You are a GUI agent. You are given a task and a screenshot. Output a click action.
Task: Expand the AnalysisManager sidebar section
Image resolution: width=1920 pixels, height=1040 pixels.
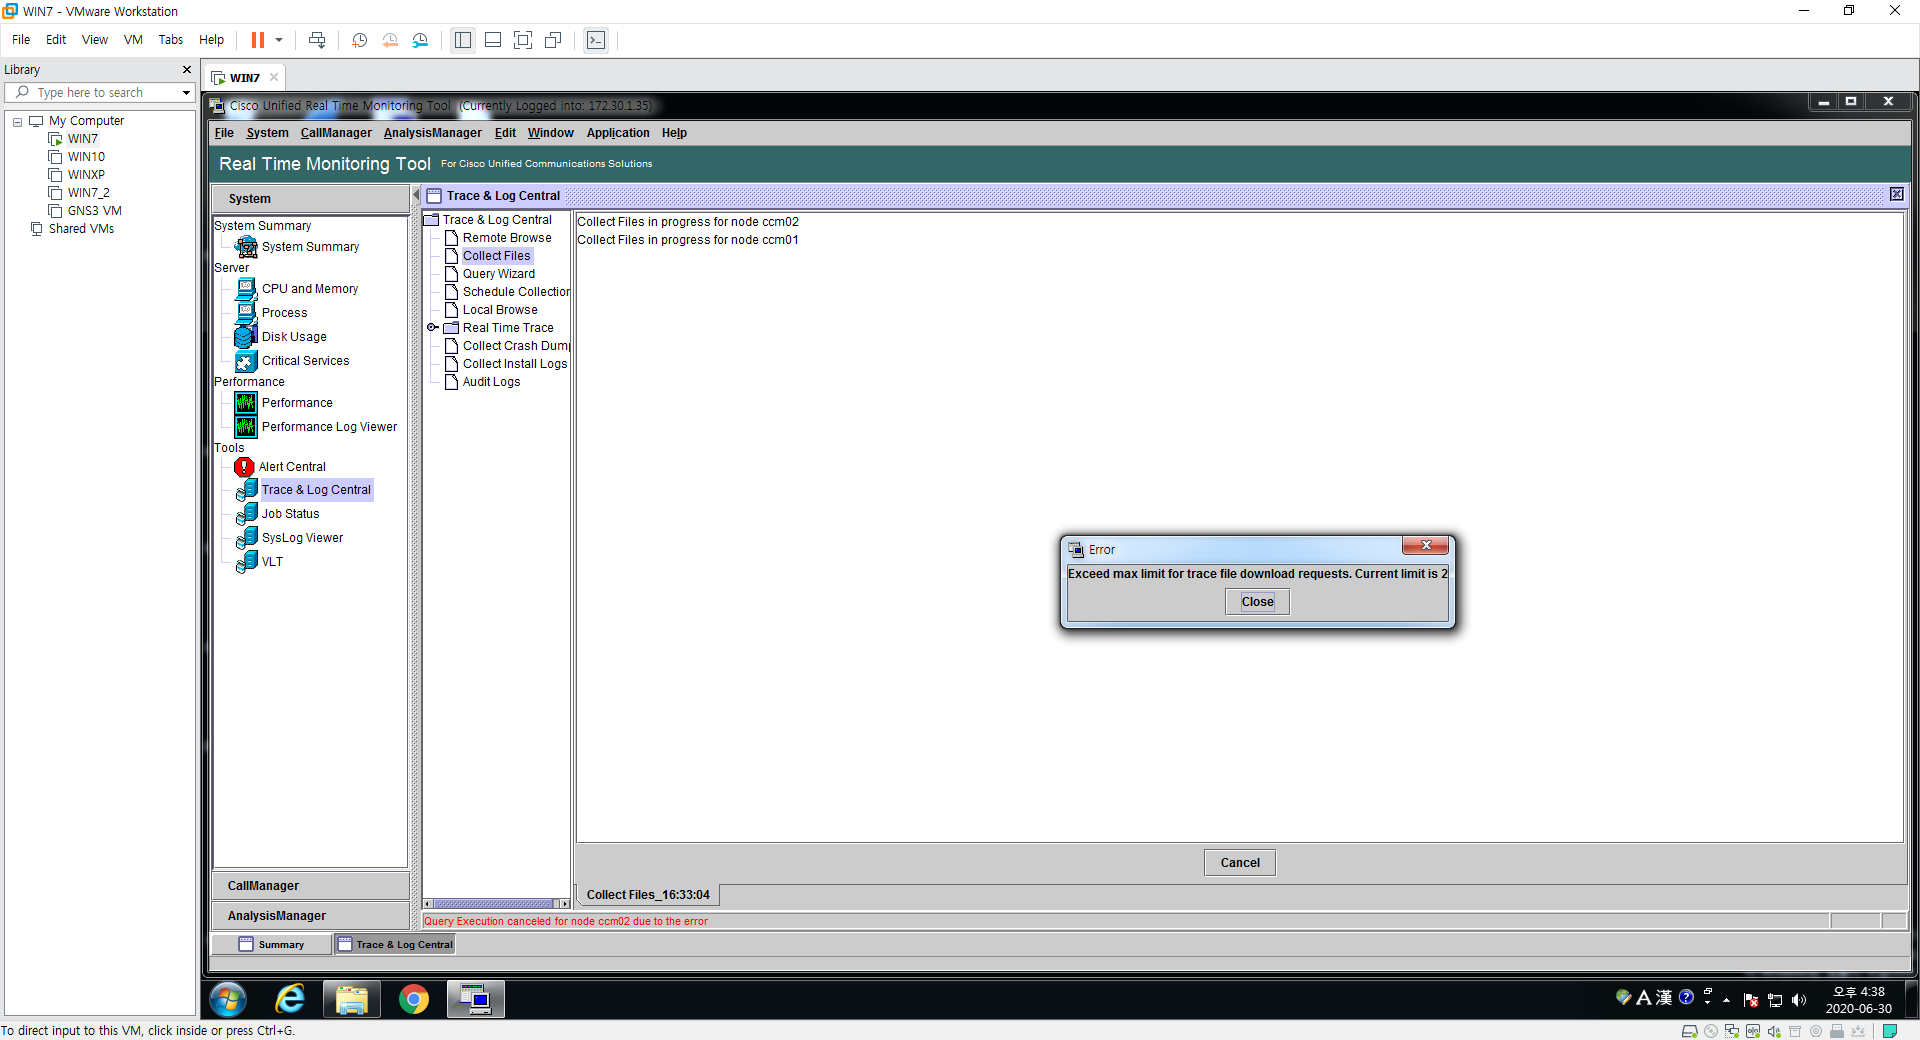point(311,916)
